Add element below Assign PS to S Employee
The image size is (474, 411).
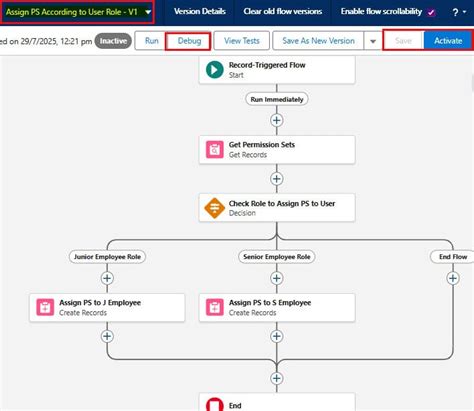[277, 336]
